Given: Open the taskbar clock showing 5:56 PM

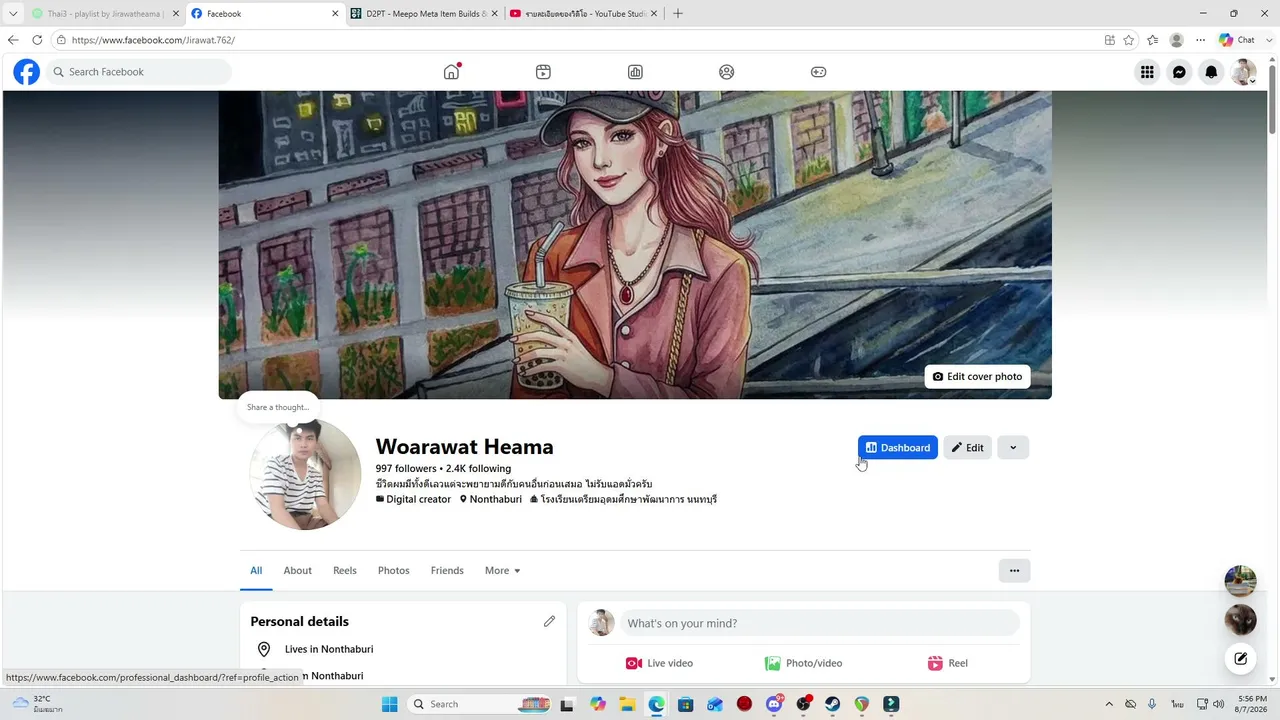Looking at the screenshot, I should point(1252,704).
